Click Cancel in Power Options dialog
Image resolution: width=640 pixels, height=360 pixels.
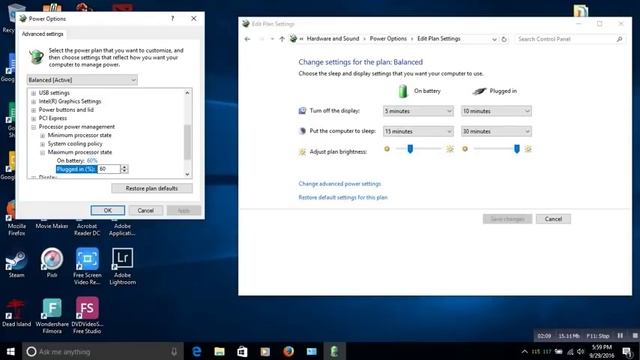click(x=146, y=210)
